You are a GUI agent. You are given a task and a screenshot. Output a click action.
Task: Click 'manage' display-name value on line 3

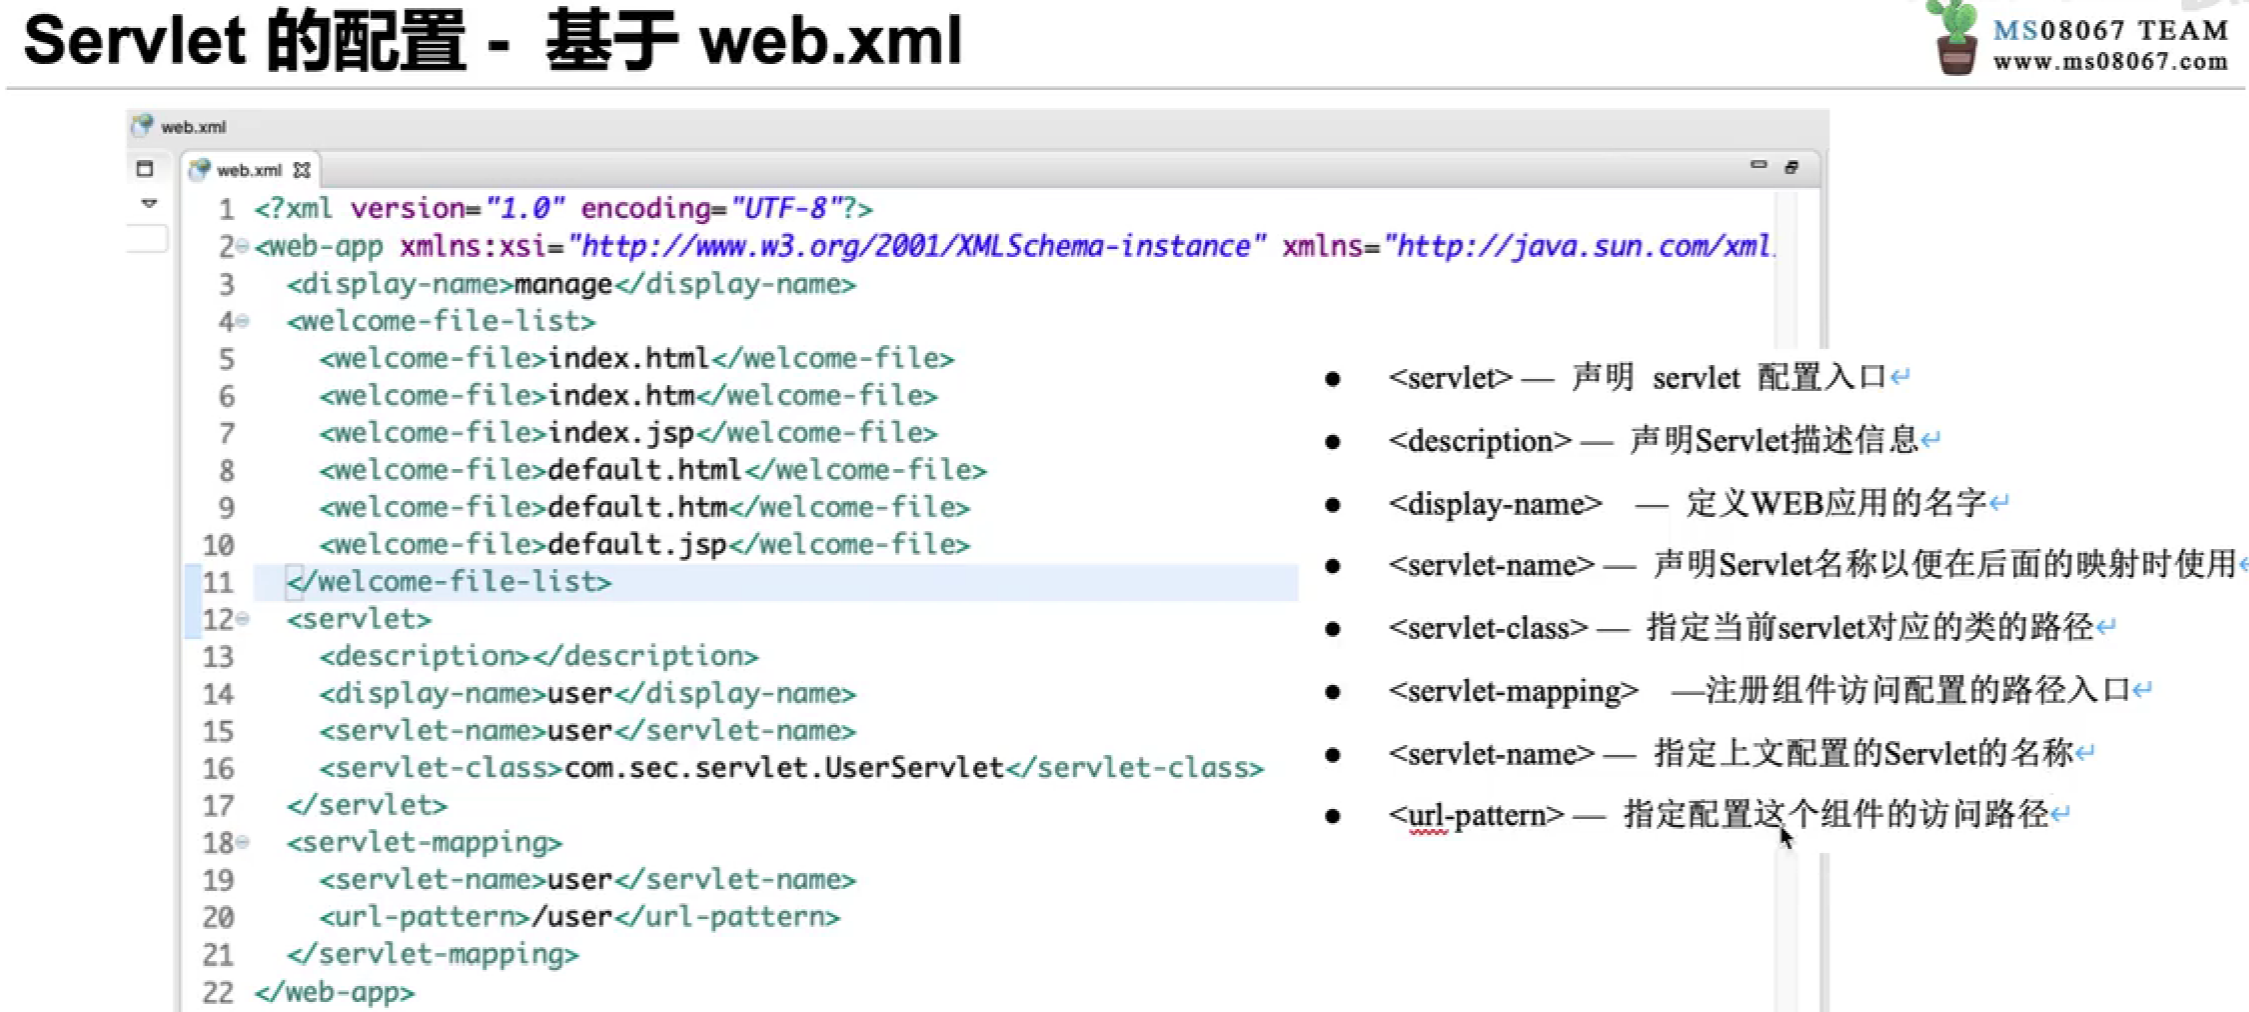click(563, 284)
